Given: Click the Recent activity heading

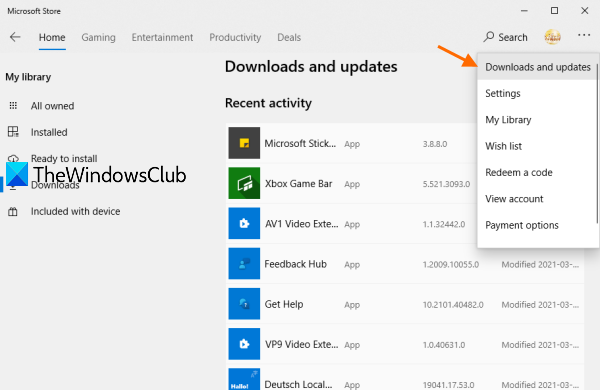Looking at the screenshot, I should pos(268,103).
